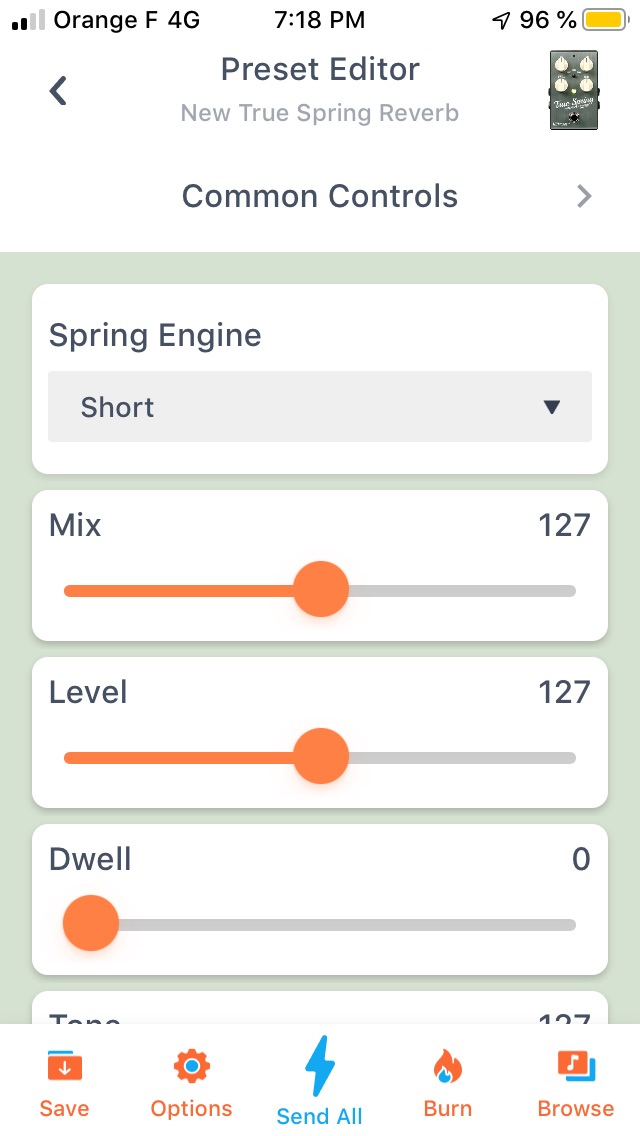Tap the Save label in bottom bar
The height and width of the screenshot is (1136, 640).
pos(64,1108)
